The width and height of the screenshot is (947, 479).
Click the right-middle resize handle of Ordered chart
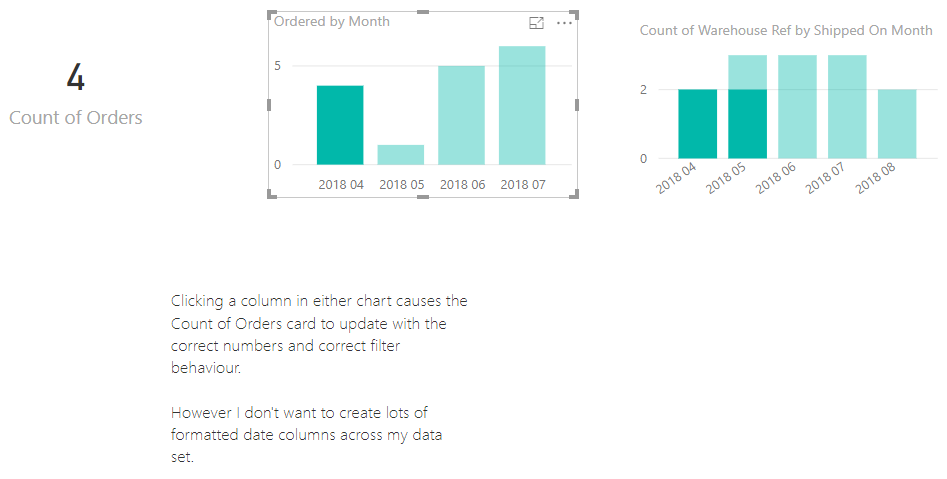576,104
